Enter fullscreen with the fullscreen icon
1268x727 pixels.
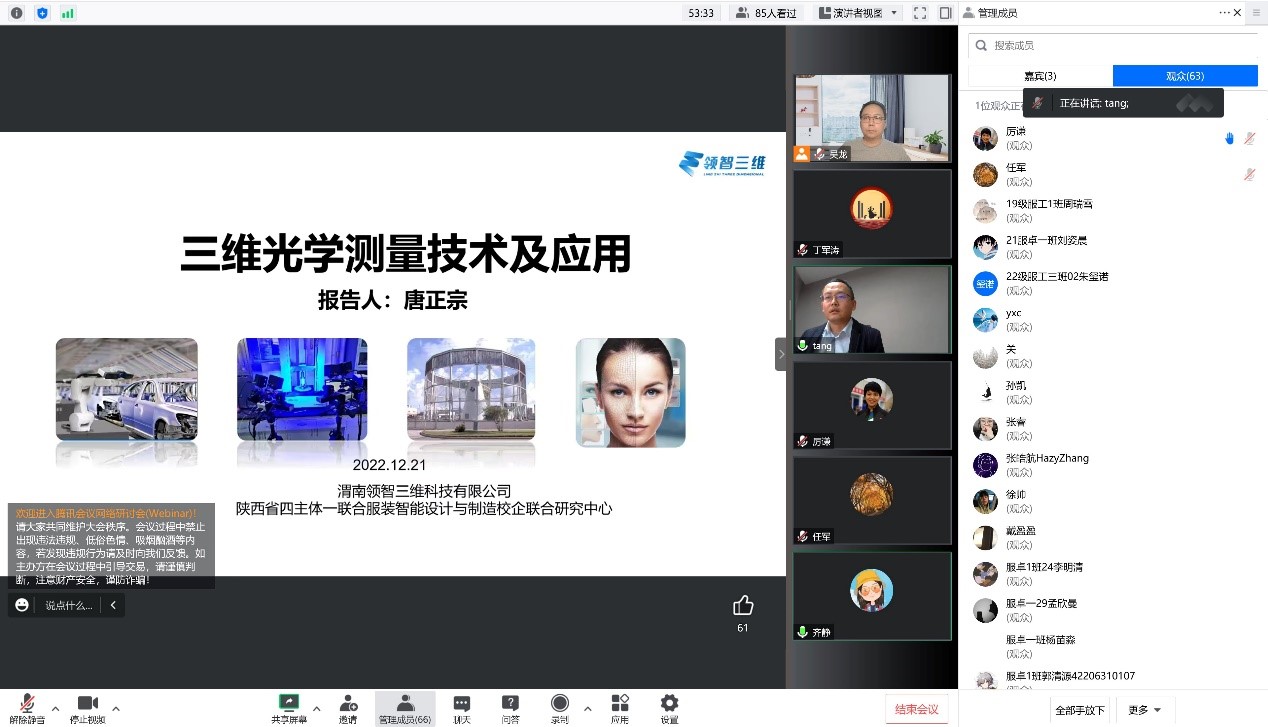920,13
